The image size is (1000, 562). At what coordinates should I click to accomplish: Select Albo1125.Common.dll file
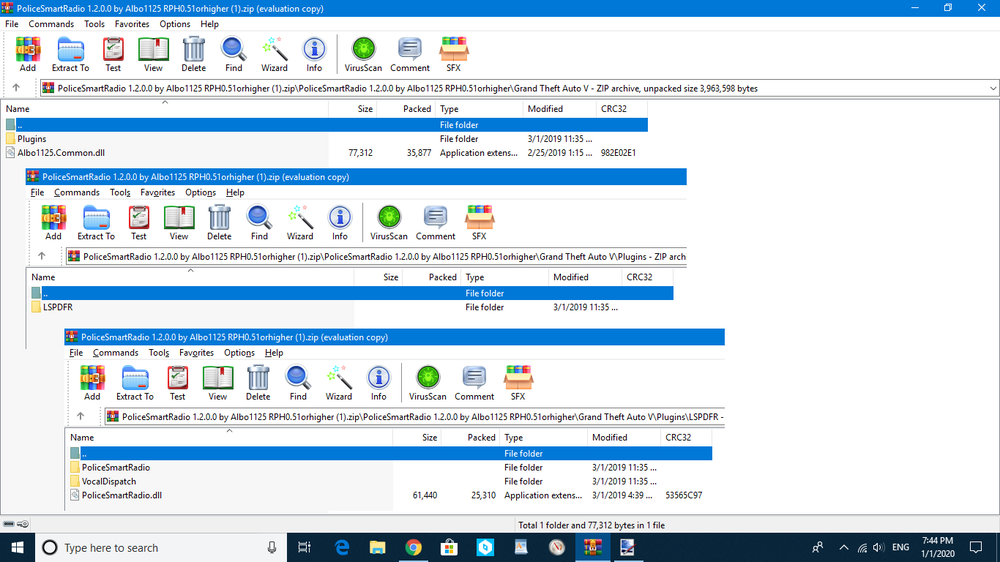click(x=324, y=152)
